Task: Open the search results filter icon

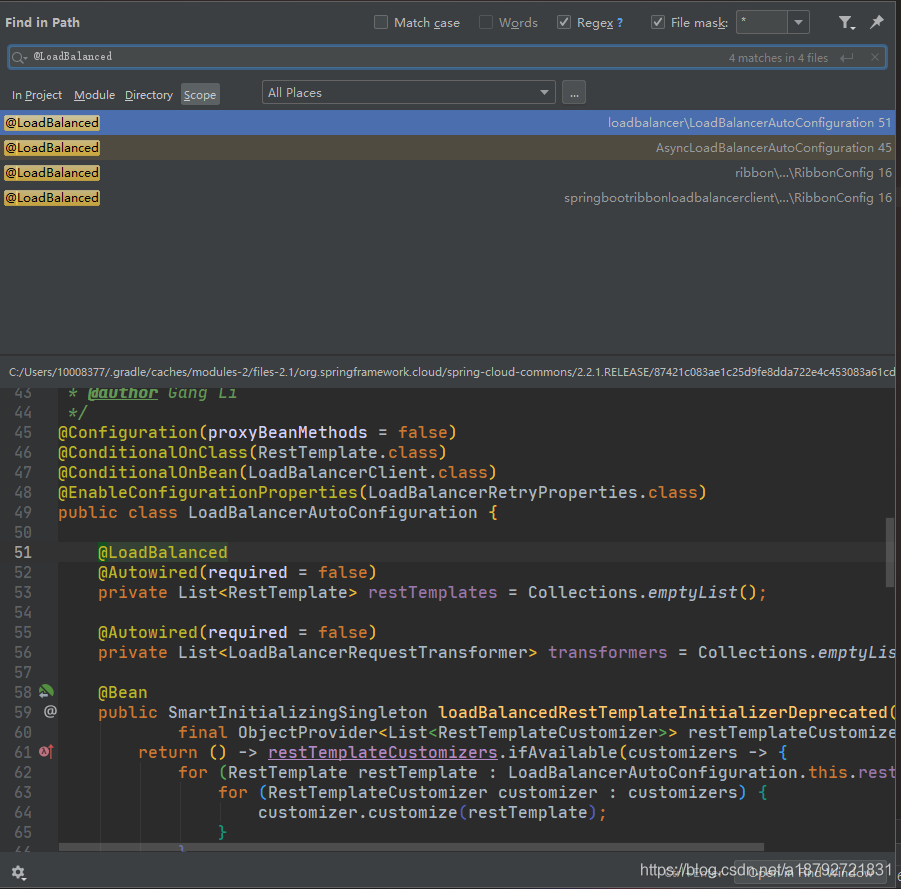Action: [x=846, y=23]
